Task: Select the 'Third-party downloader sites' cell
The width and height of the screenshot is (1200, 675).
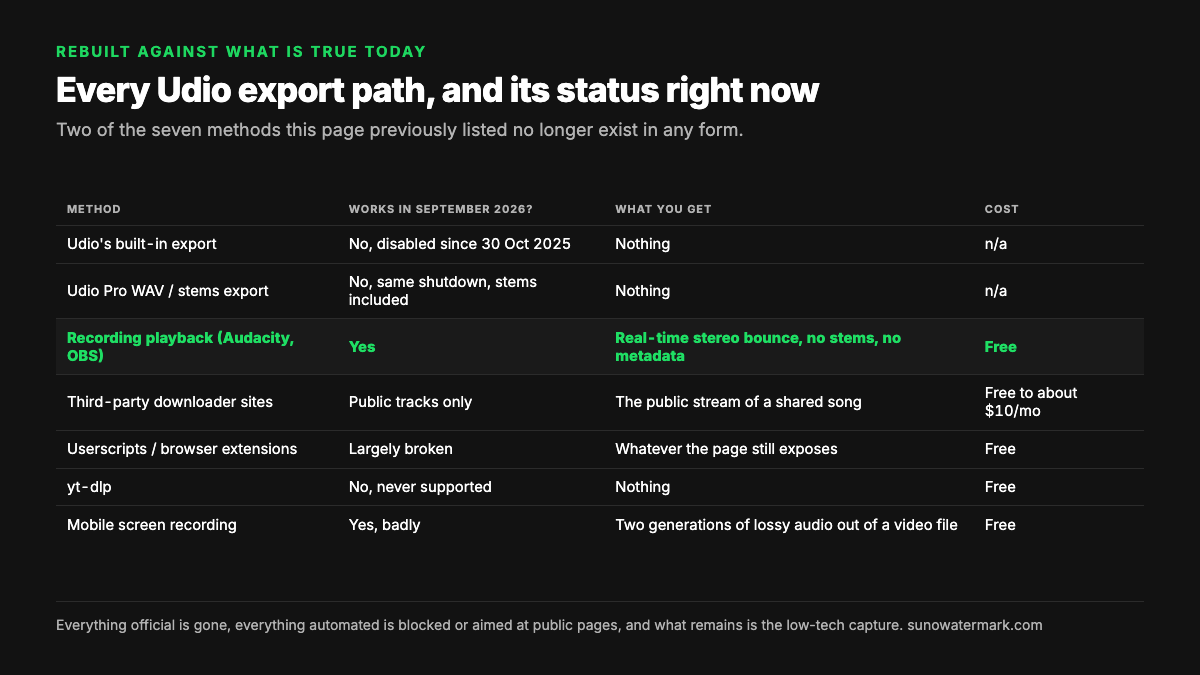Action: click(170, 402)
